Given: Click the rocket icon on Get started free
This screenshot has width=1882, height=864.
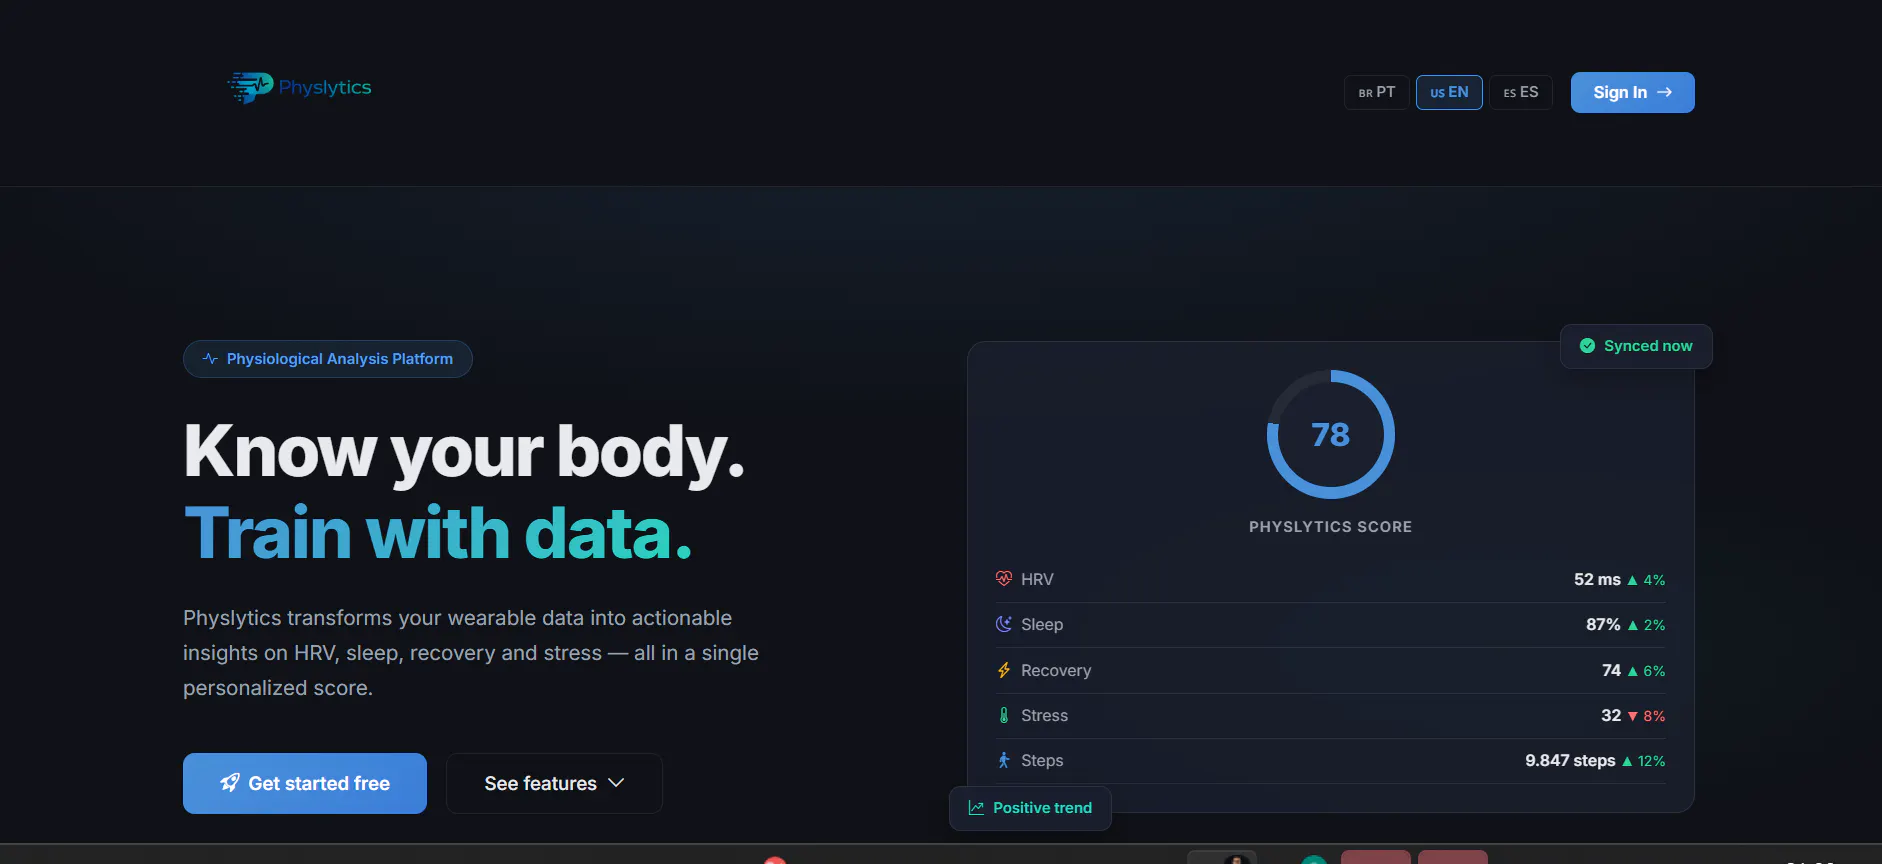Looking at the screenshot, I should click(x=230, y=783).
